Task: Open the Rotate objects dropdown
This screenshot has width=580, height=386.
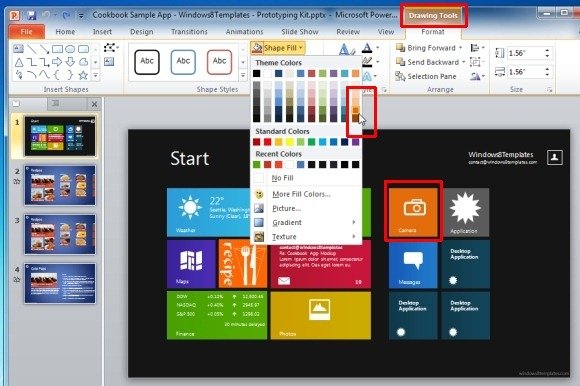Action: click(478, 77)
